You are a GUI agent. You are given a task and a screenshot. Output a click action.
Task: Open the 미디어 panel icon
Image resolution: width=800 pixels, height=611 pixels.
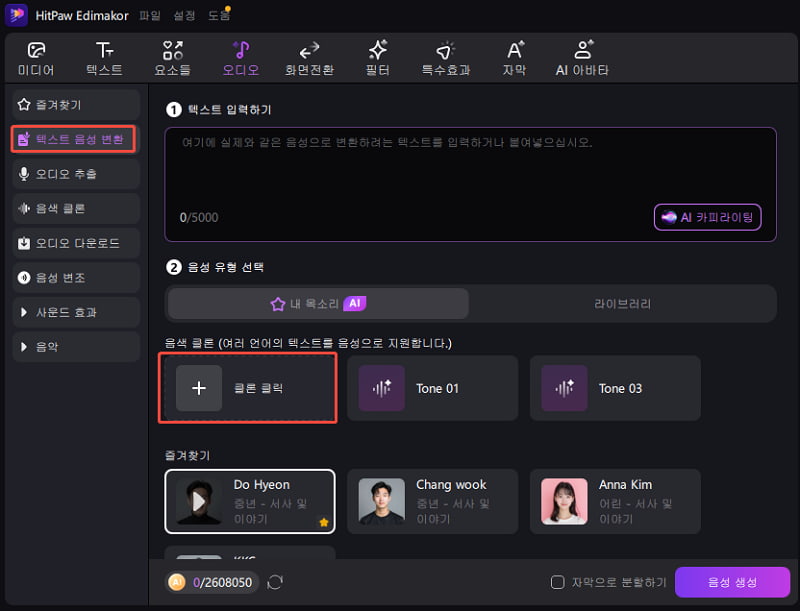[x=36, y=57]
